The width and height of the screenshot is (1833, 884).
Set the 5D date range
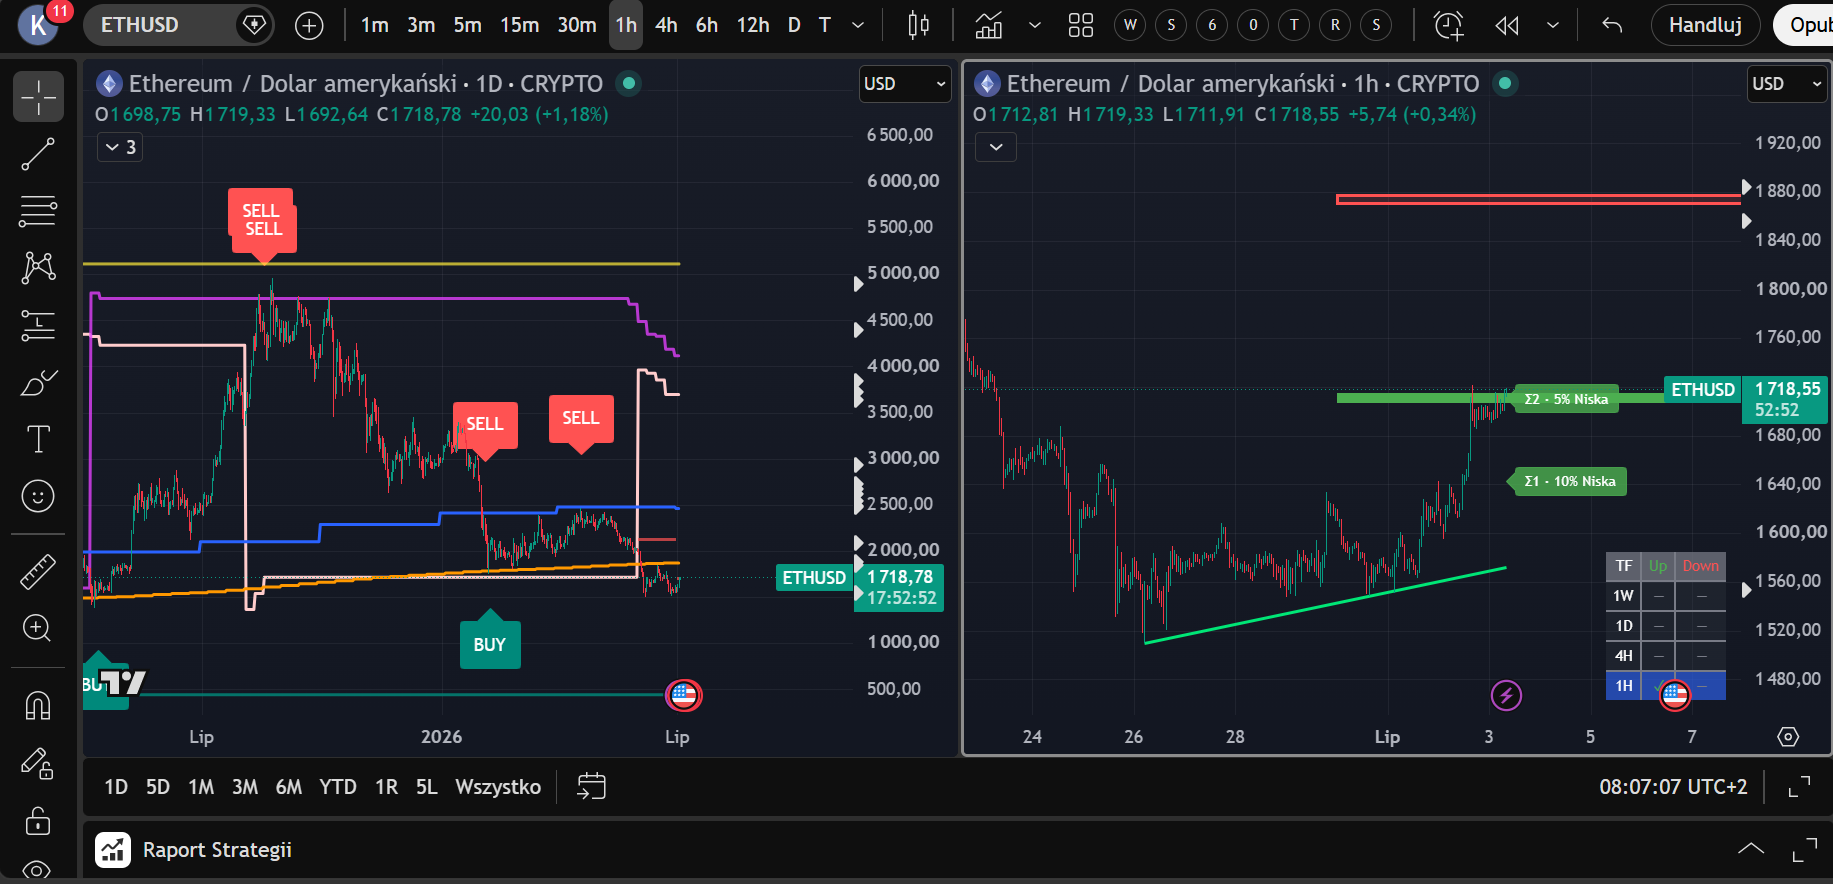tap(158, 787)
